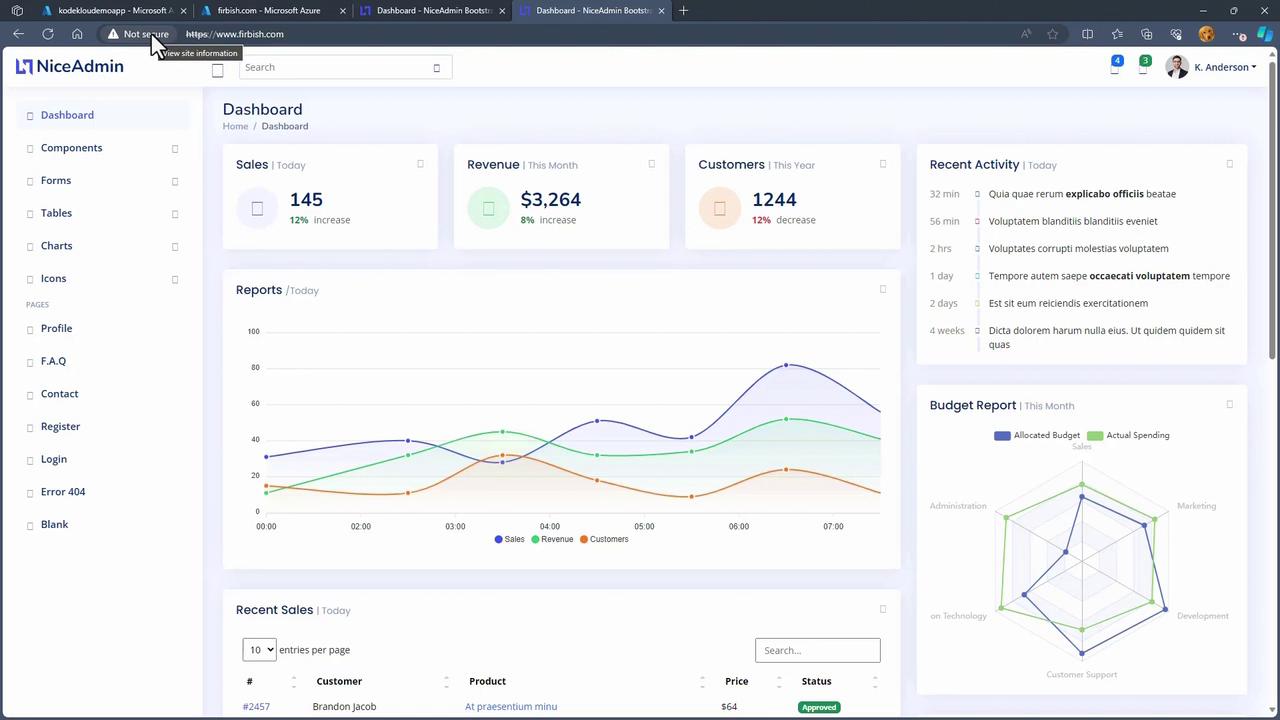Screen dimensions: 1280x720
Task: Toggle the sidebar with the header menu icon
Action: (217, 69)
